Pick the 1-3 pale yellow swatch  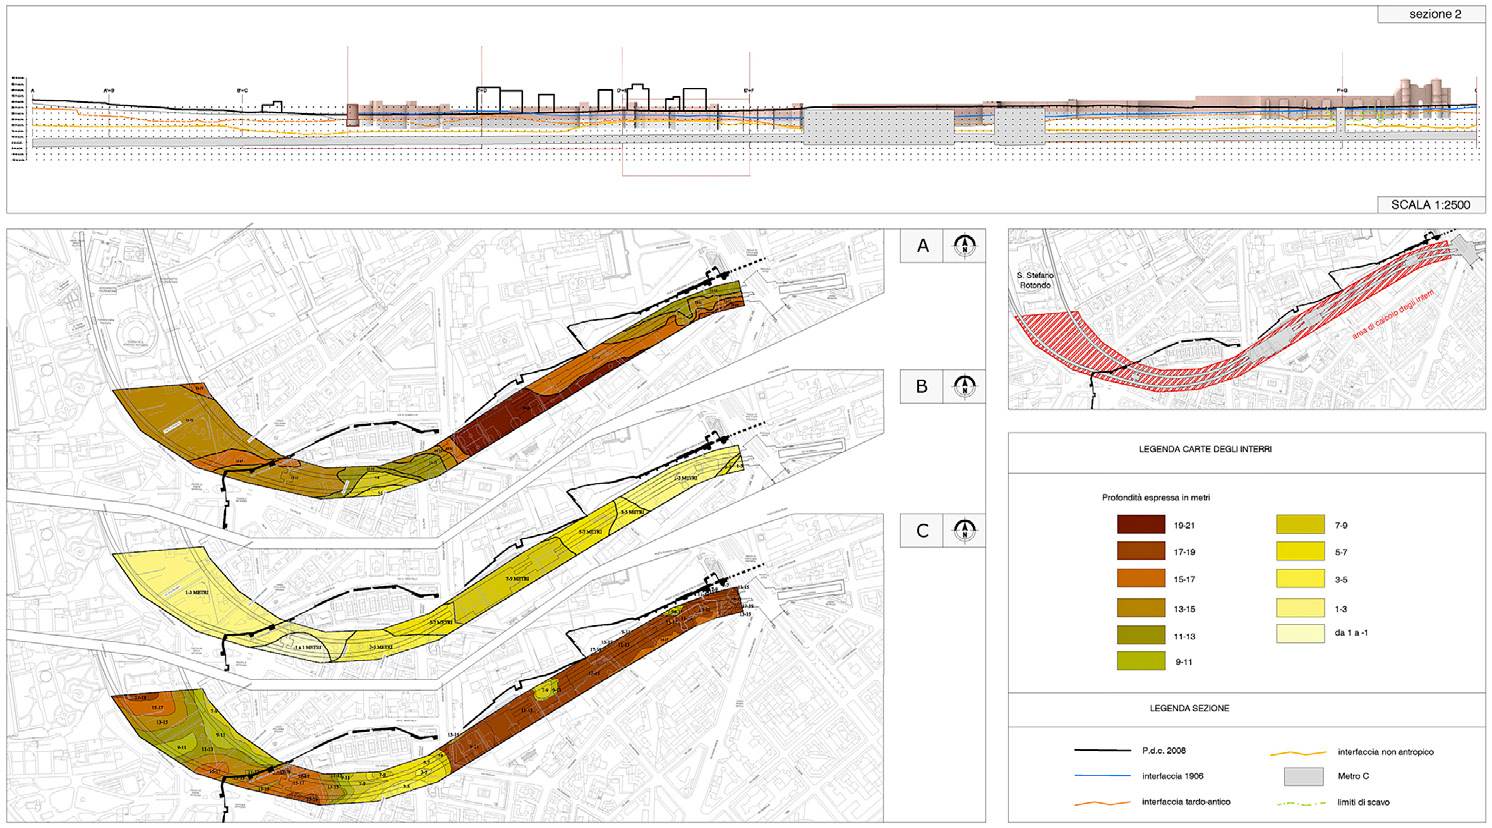click(1301, 608)
